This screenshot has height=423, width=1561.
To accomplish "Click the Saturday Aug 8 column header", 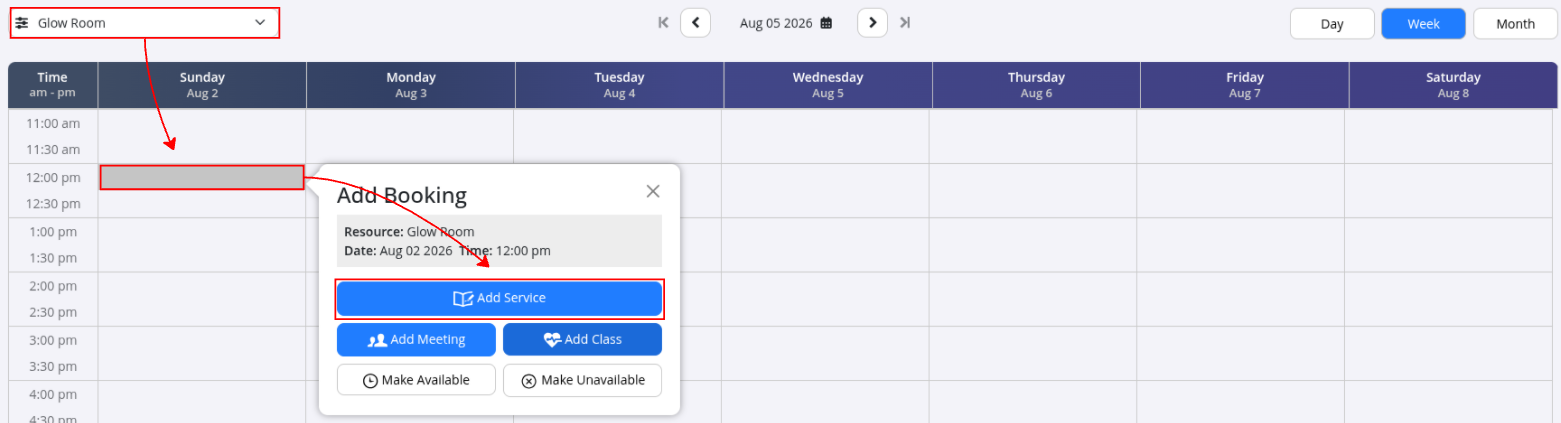I will pos(1453,85).
